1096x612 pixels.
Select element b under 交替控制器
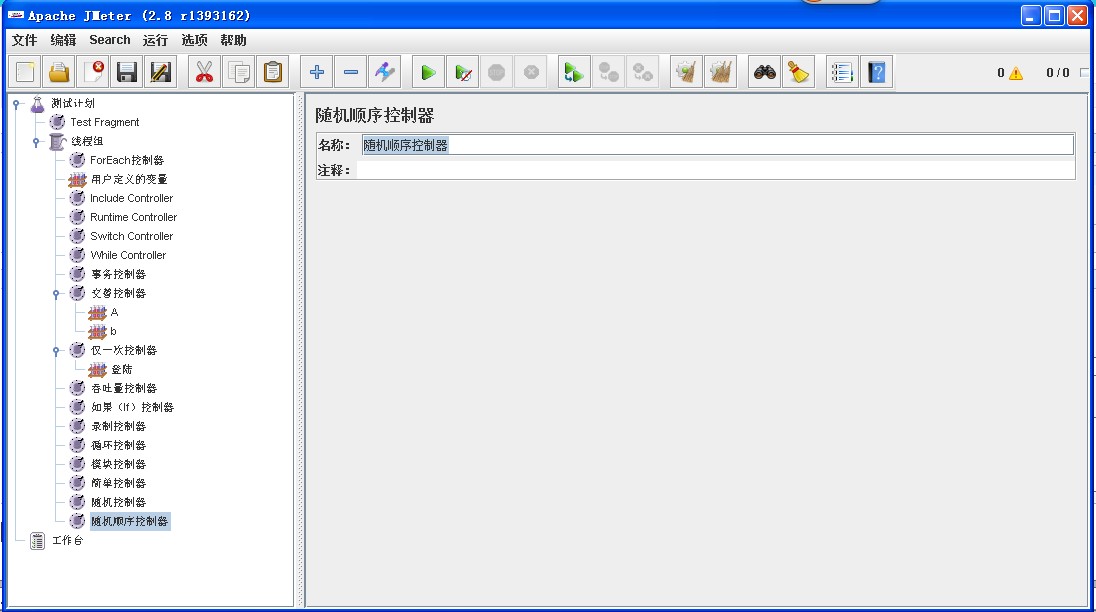click(113, 331)
